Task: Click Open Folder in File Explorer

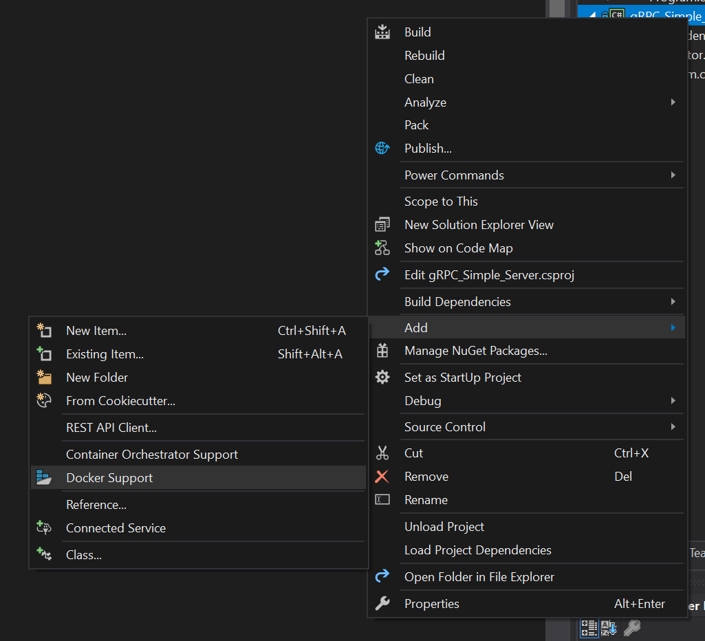Action: click(x=478, y=577)
